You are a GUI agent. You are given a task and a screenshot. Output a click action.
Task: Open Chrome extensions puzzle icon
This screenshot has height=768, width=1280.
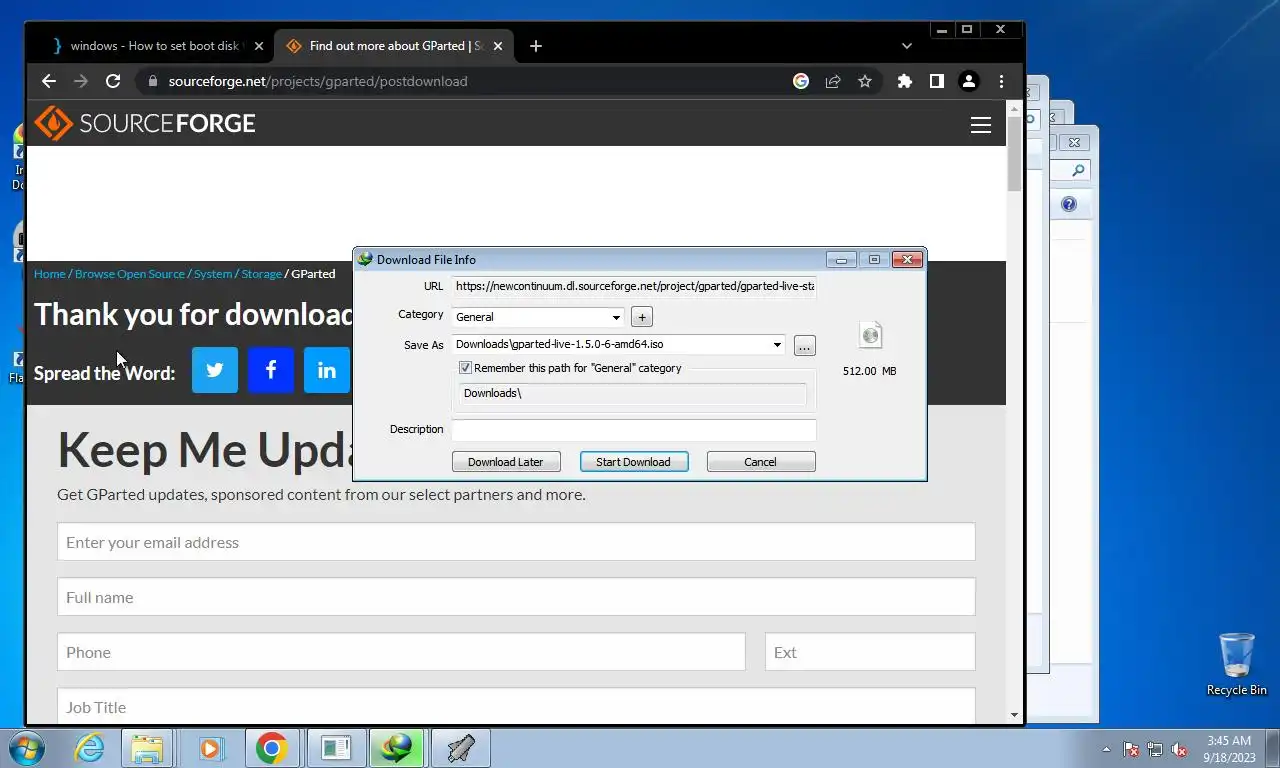click(x=905, y=81)
